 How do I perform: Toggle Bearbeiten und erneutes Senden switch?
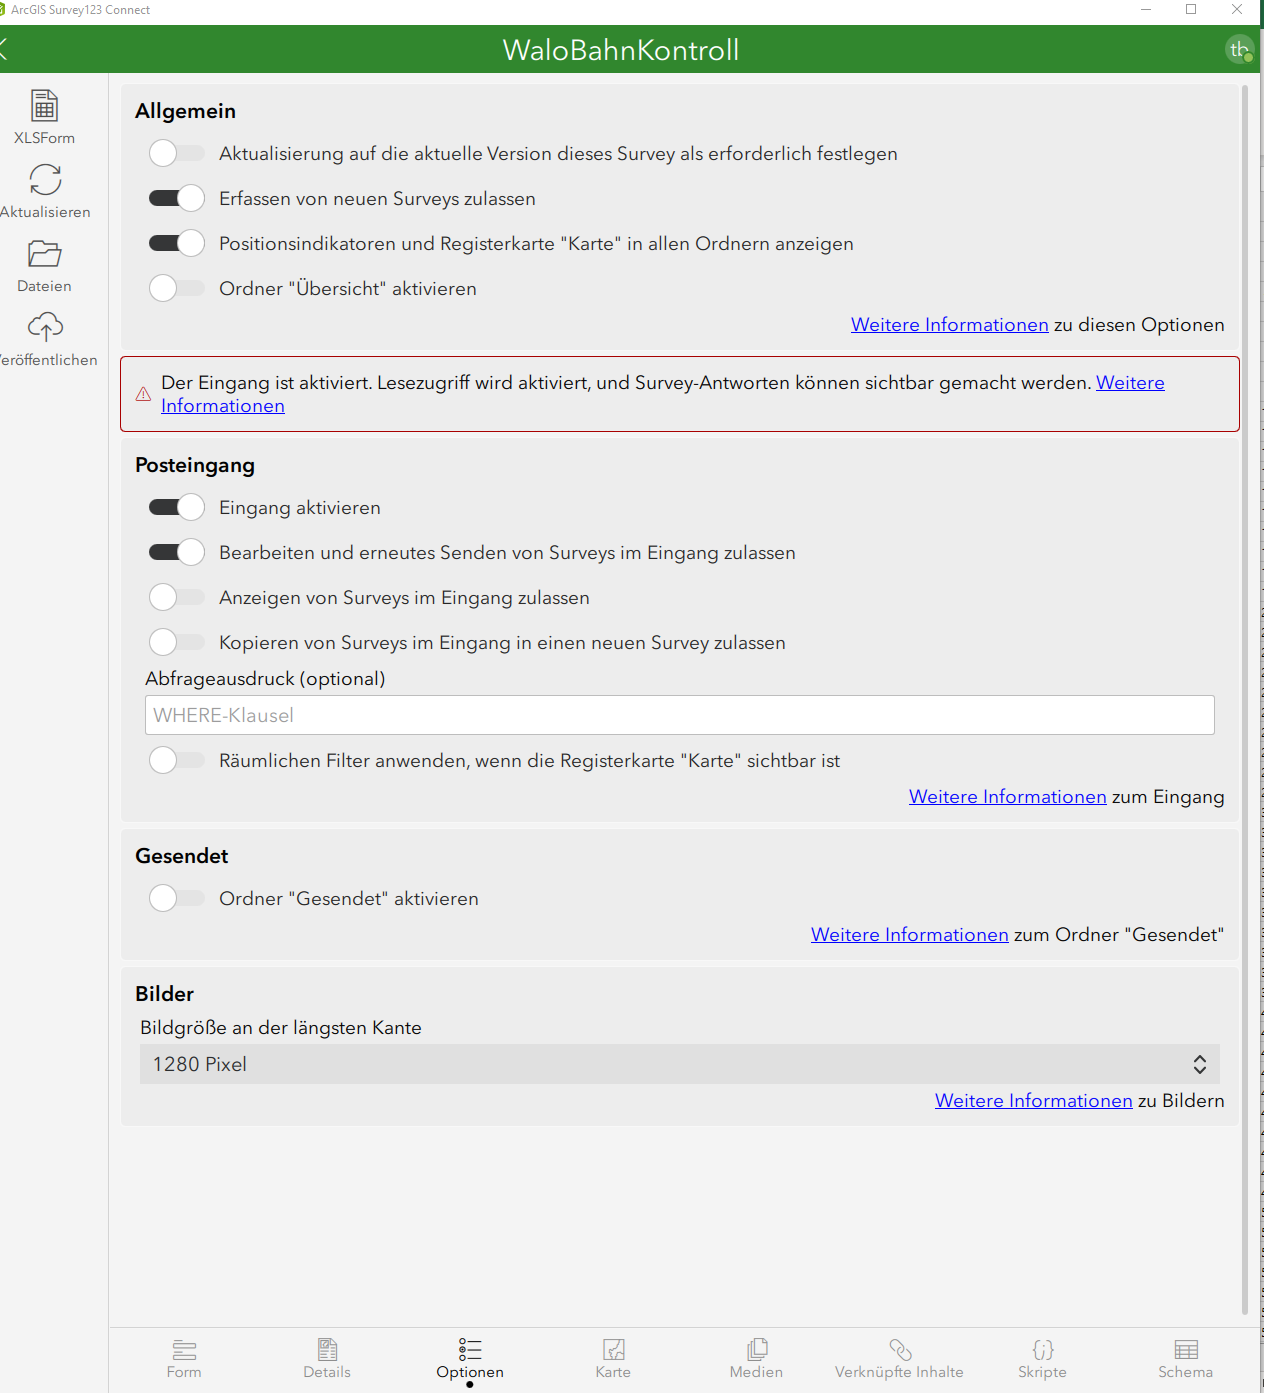click(177, 552)
